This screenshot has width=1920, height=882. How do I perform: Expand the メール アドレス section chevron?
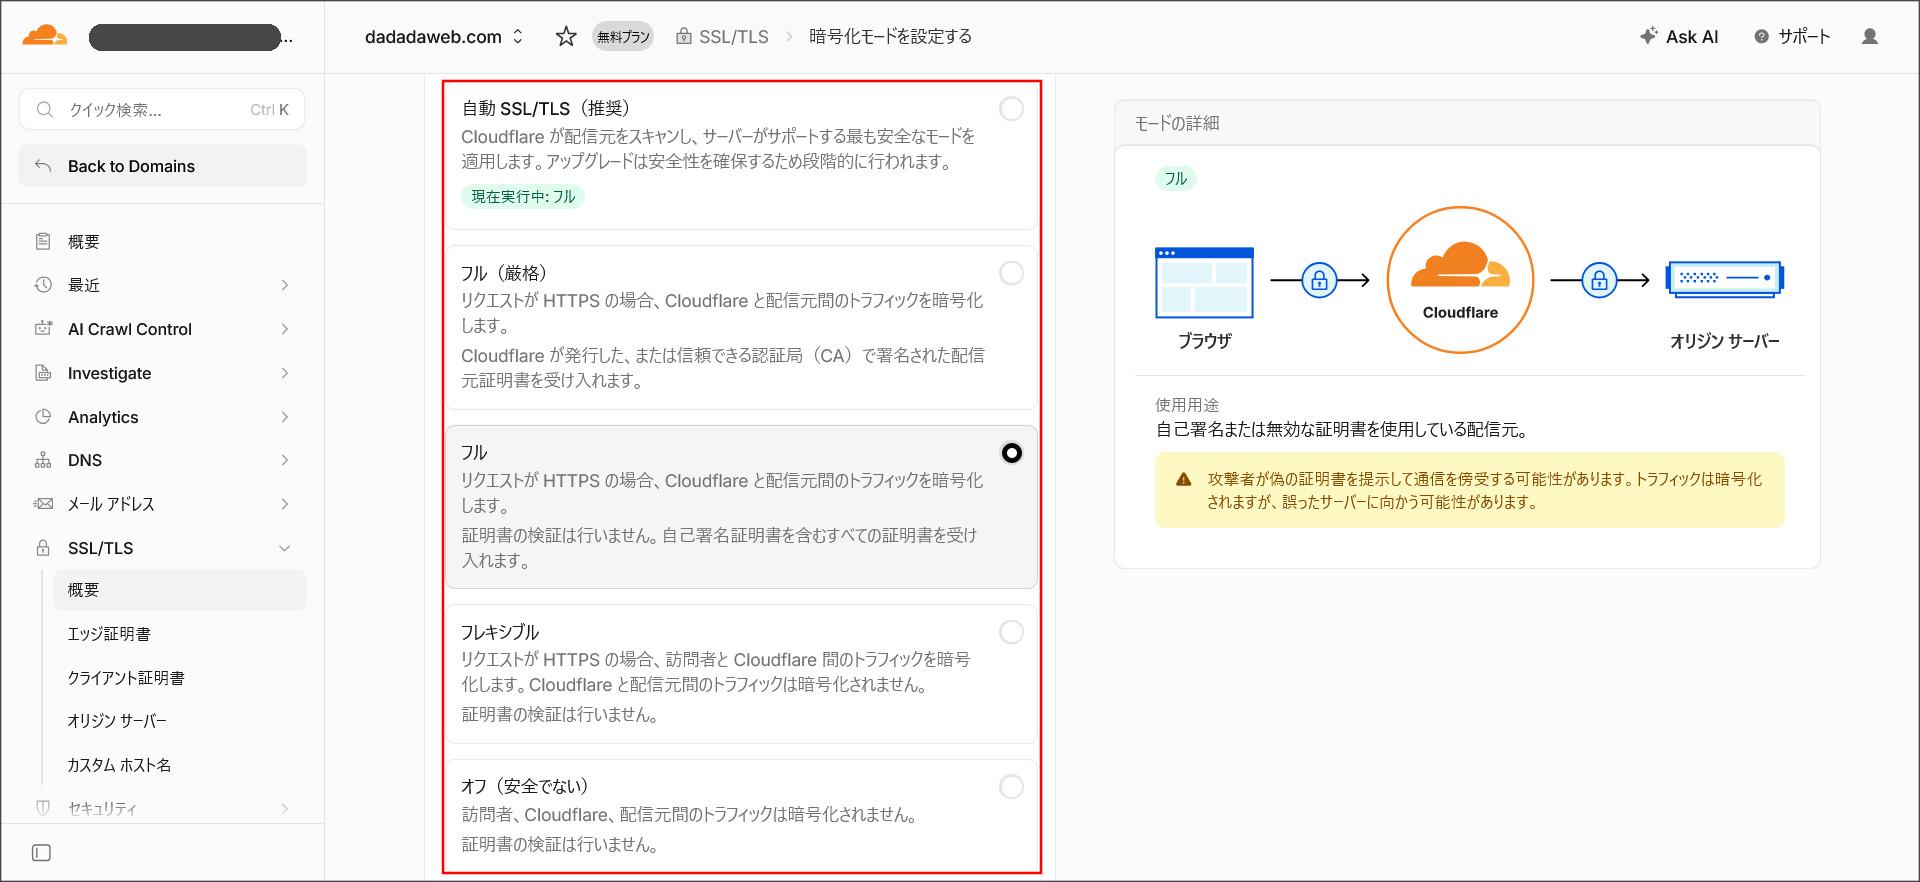point(285,504)
